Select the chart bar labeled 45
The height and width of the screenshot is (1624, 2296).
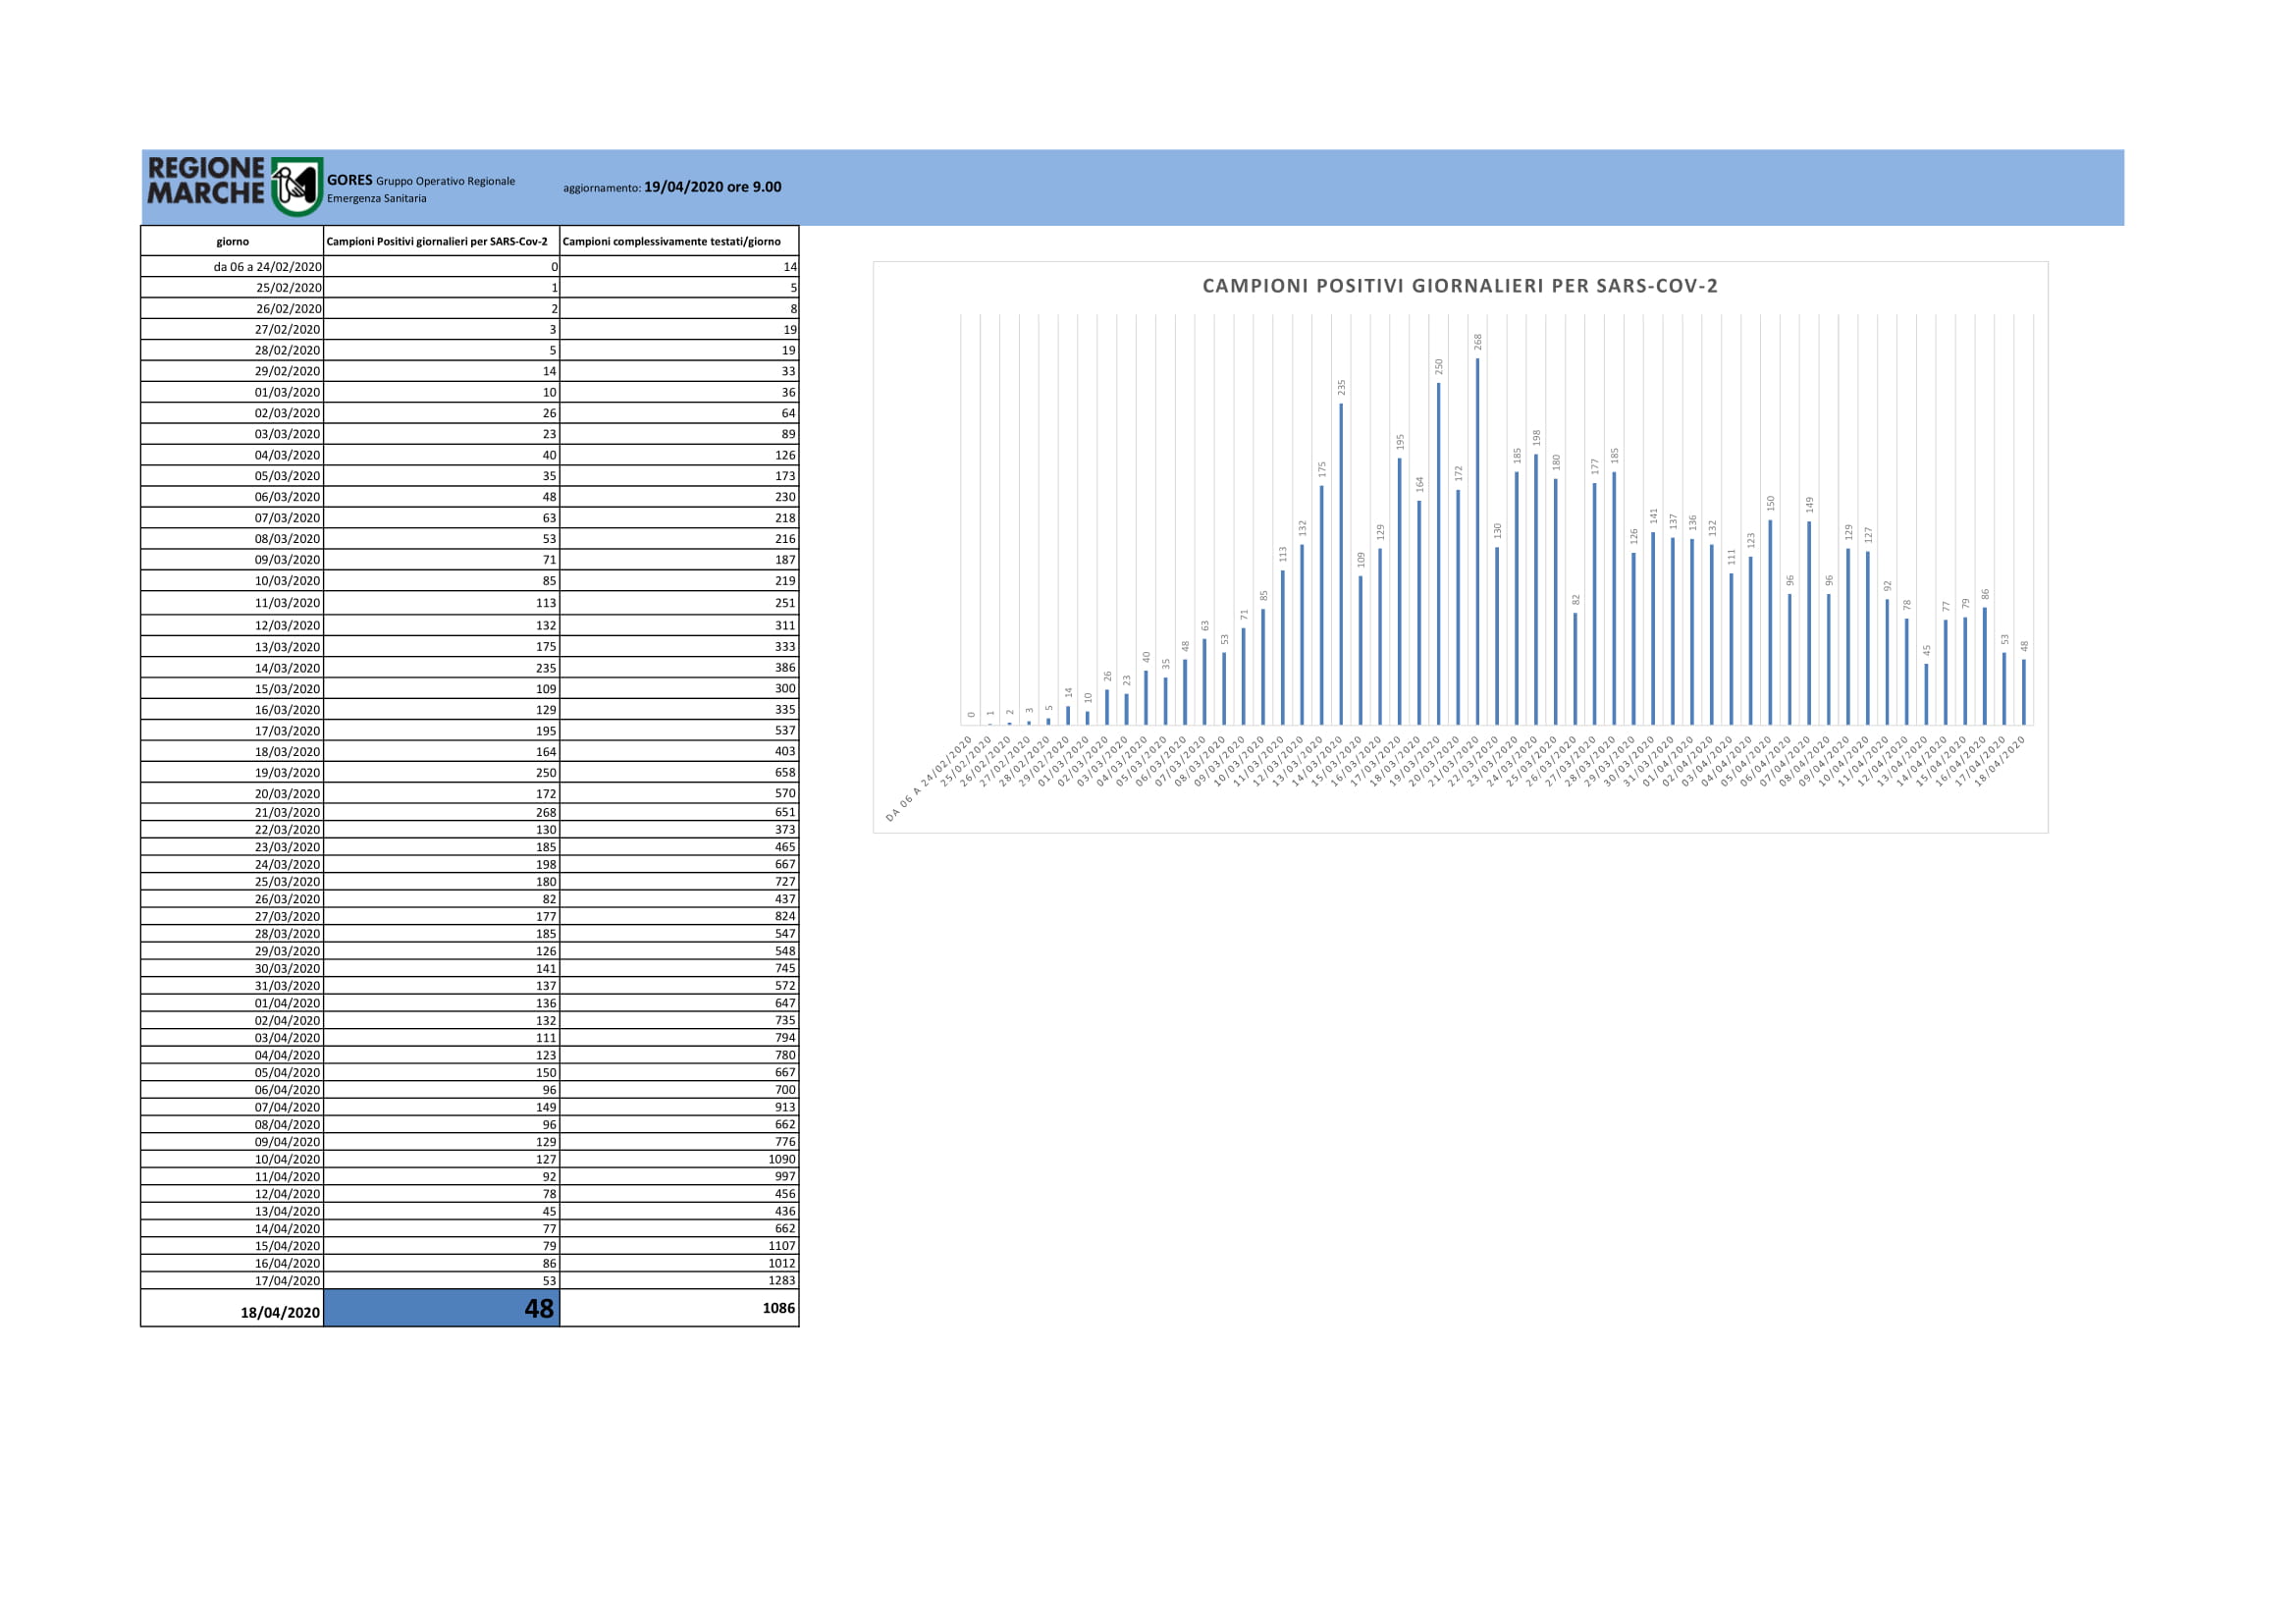pos(1926,694)
